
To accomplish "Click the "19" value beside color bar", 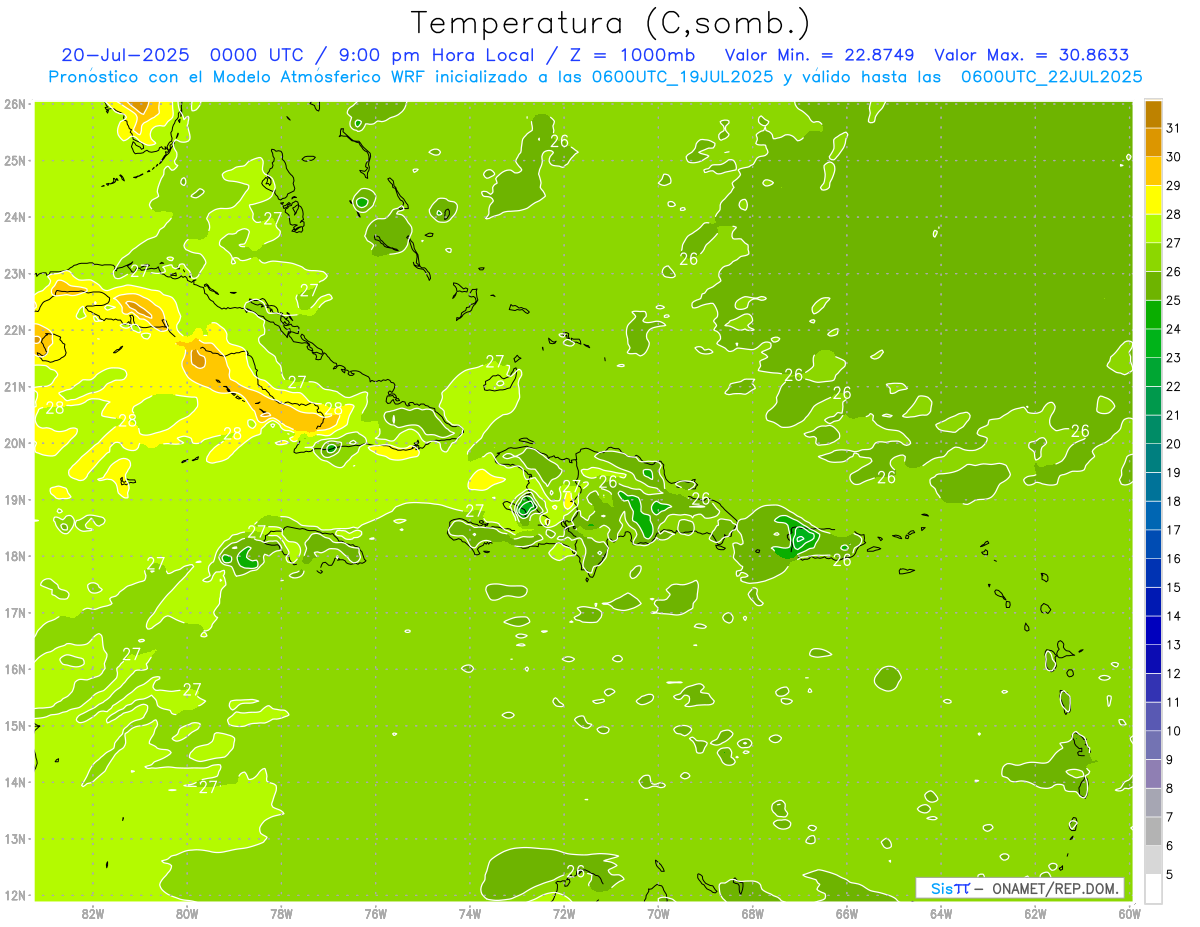I will (x=1174, y=472).
